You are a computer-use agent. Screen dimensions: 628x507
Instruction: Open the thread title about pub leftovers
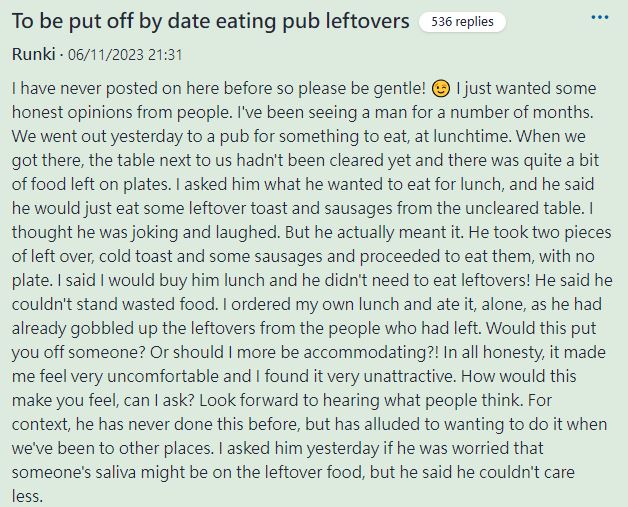coord(211,21)
